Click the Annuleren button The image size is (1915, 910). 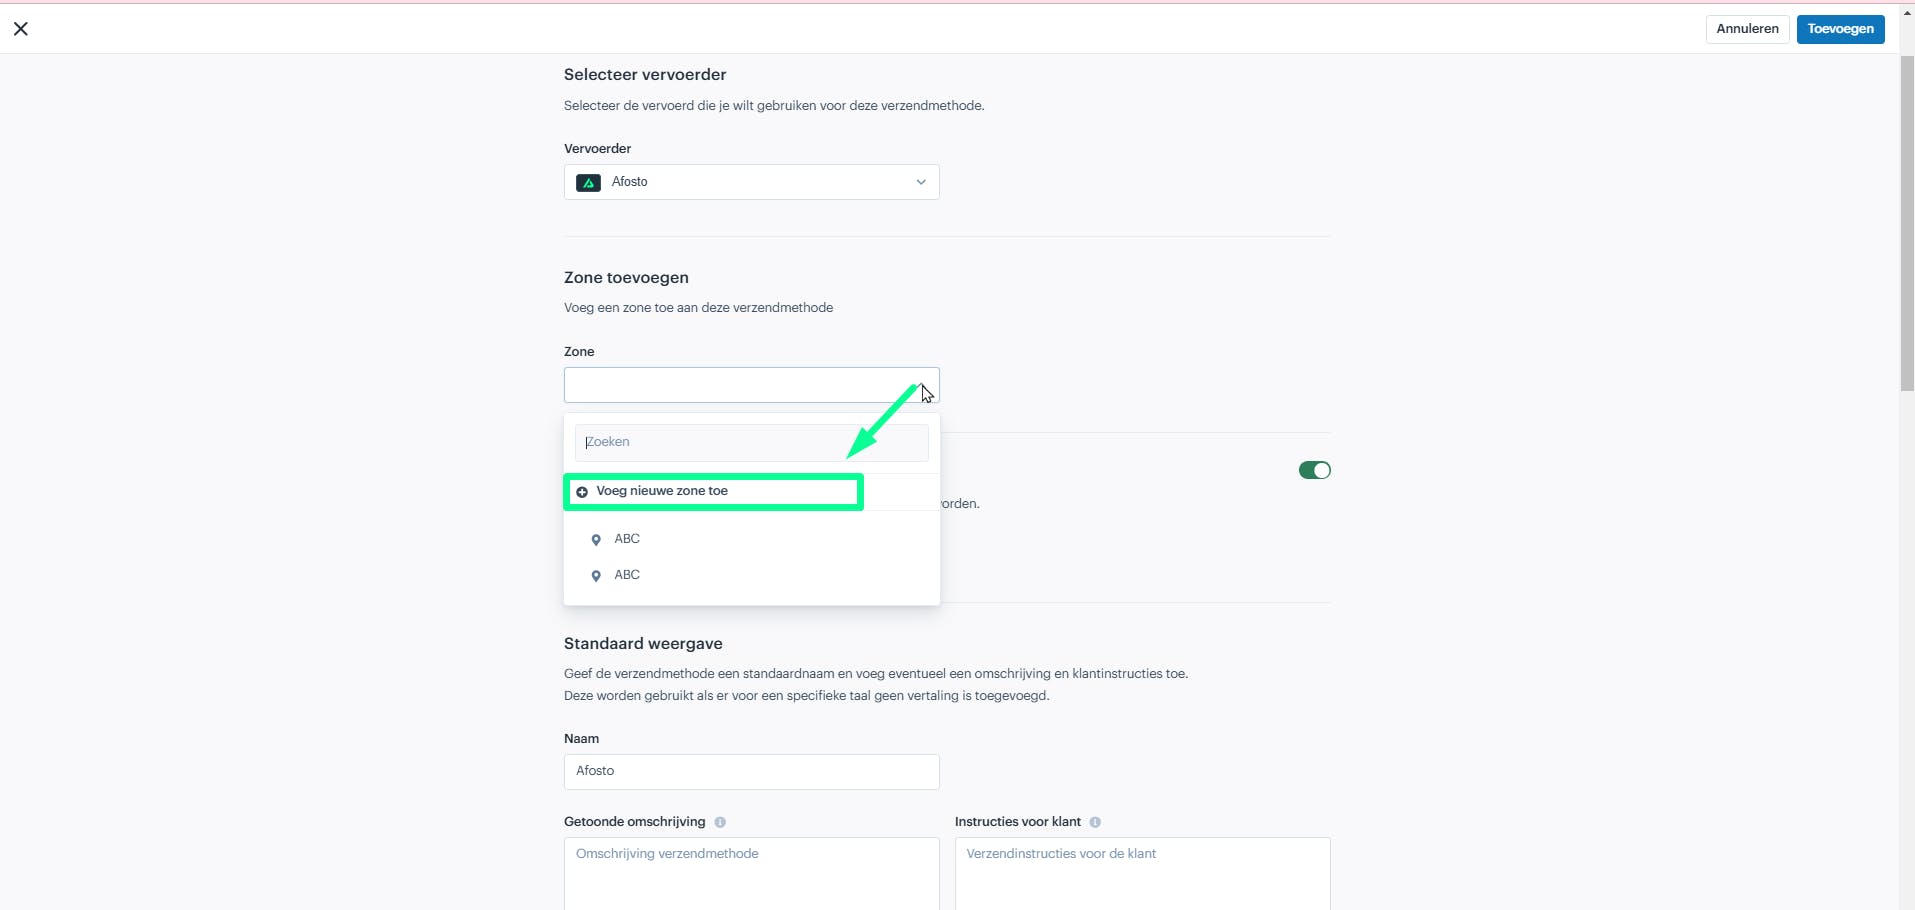(x=1747, y=29)
